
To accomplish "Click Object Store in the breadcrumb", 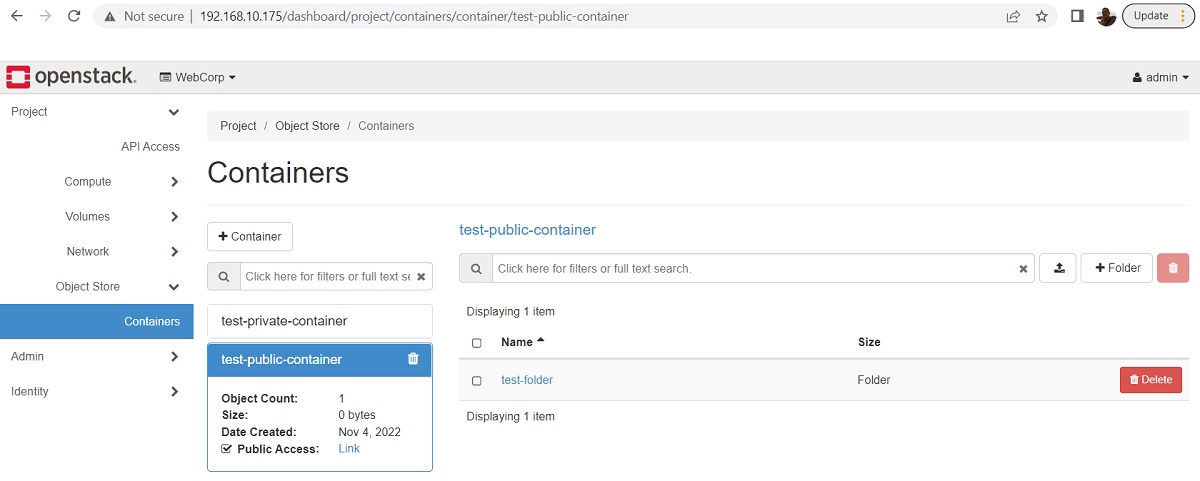I will [307, 126].
